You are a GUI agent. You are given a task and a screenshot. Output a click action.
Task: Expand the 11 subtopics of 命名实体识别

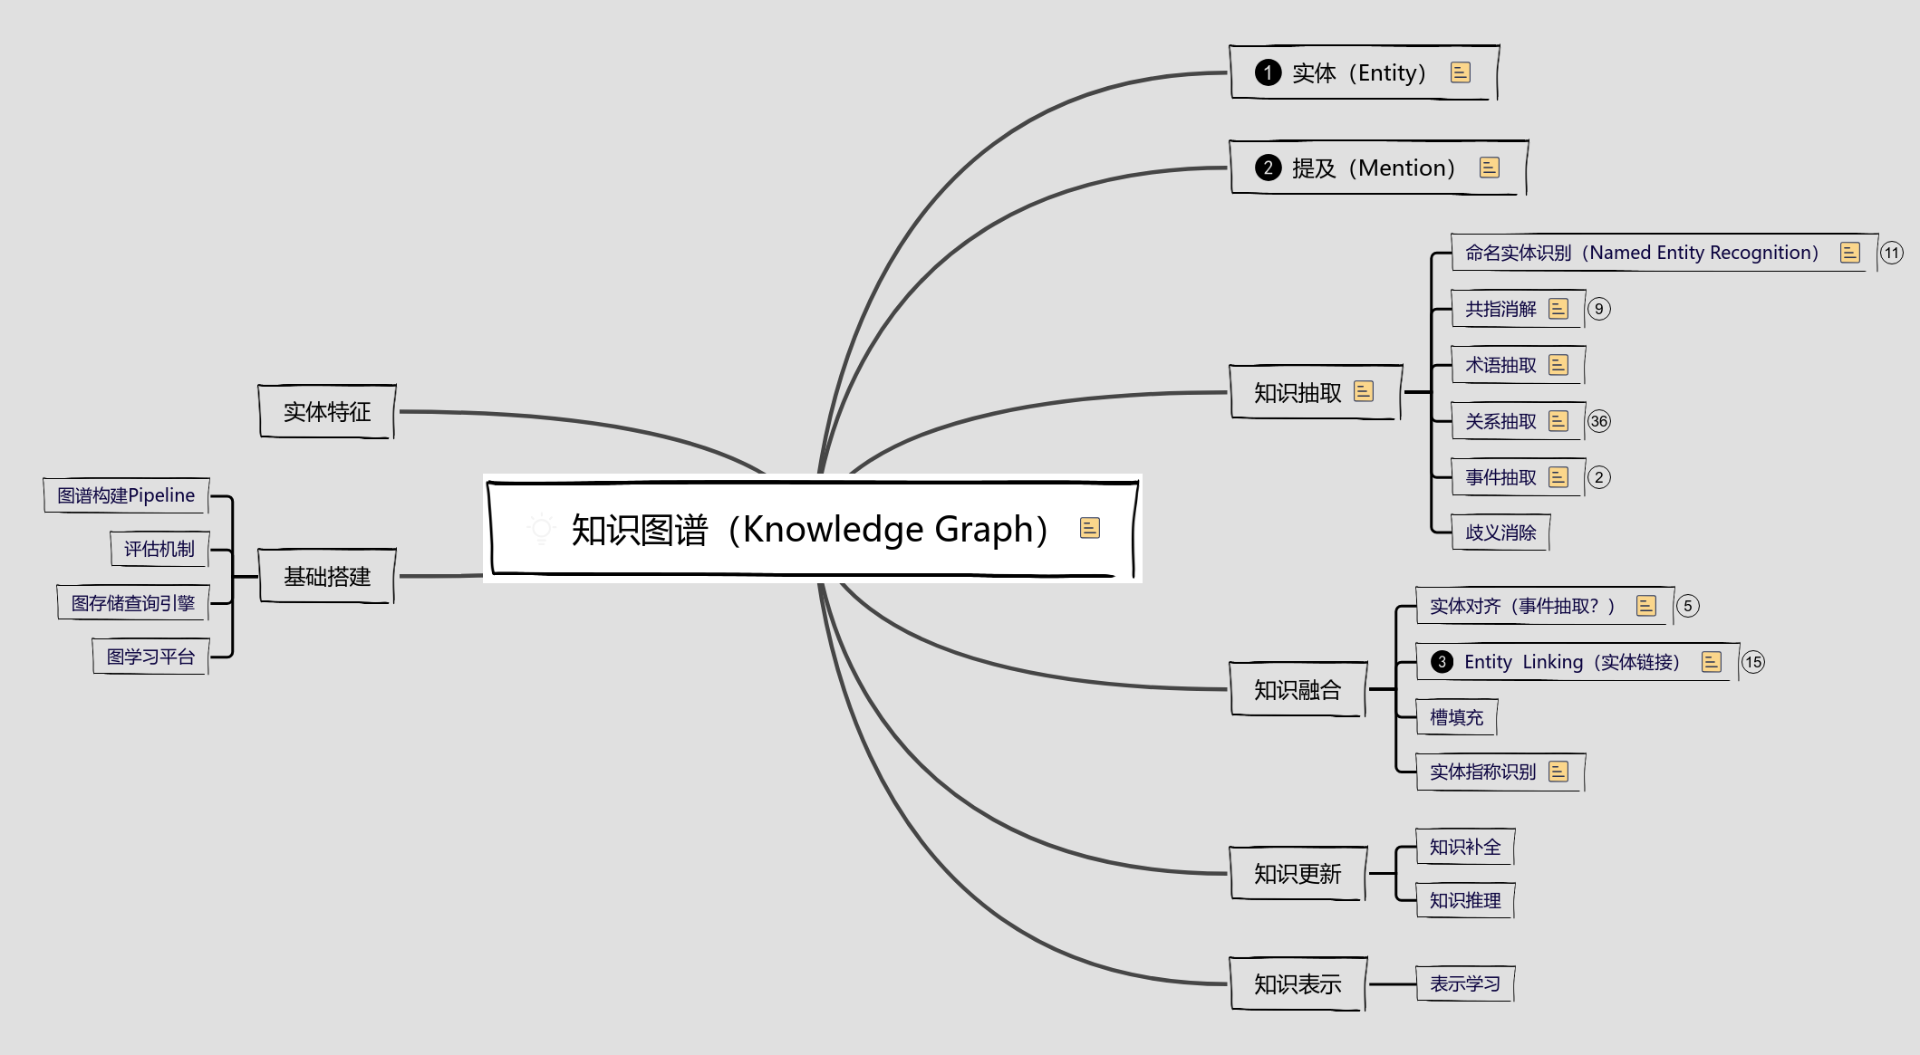pos(1891,253)
